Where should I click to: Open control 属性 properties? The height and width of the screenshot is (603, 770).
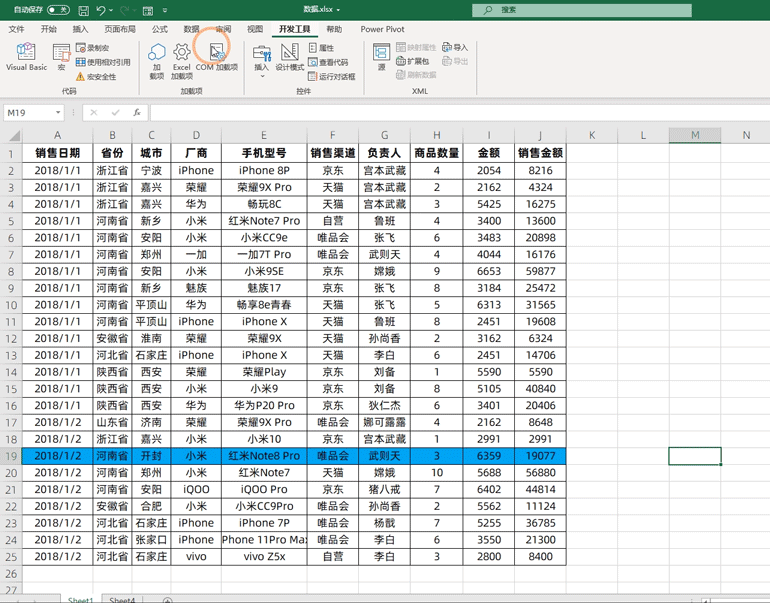pyautogui.click(x=321, y=48)
